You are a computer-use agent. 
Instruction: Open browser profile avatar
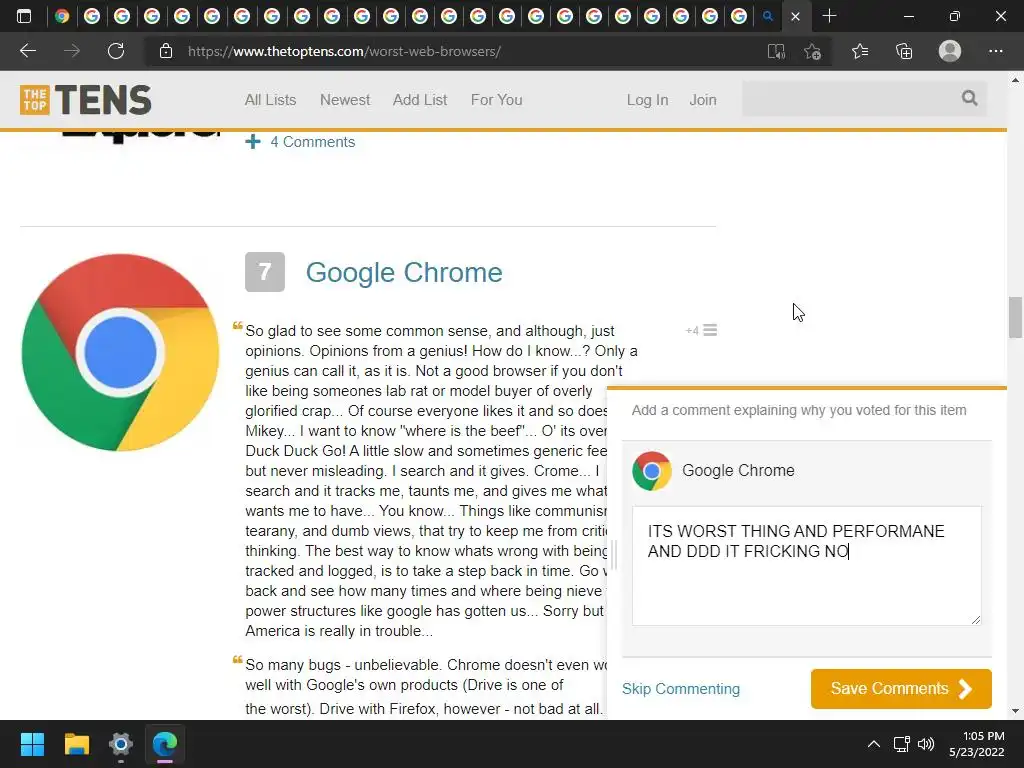click(x=950, y=51)
